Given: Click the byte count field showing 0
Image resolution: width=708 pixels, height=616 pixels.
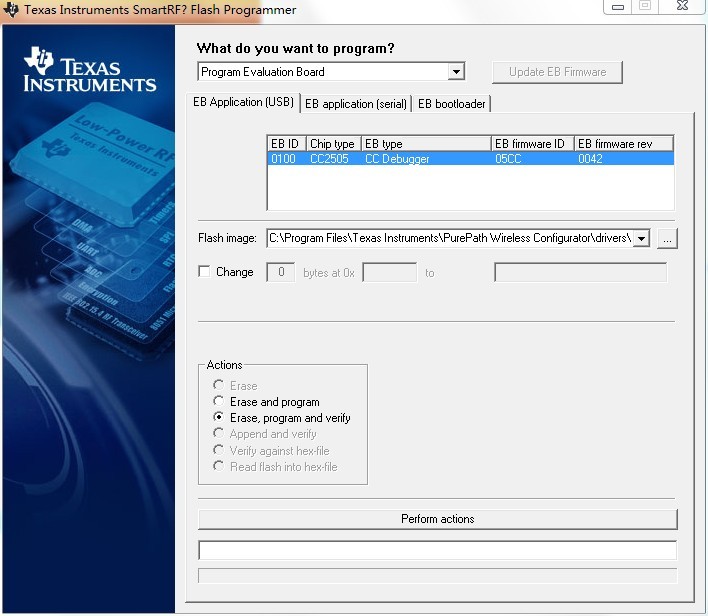Looking at the screenshot, I should pyautogui.click(x=280, y=272).
